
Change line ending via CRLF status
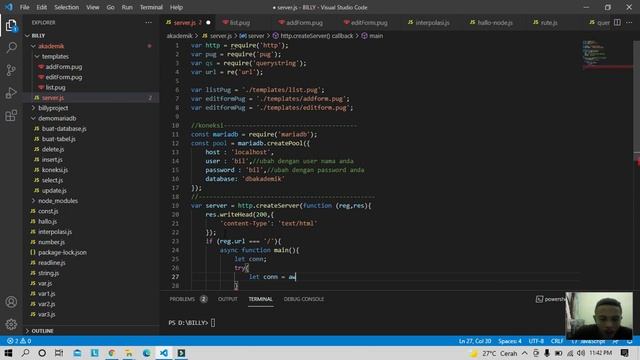(557, 341)
